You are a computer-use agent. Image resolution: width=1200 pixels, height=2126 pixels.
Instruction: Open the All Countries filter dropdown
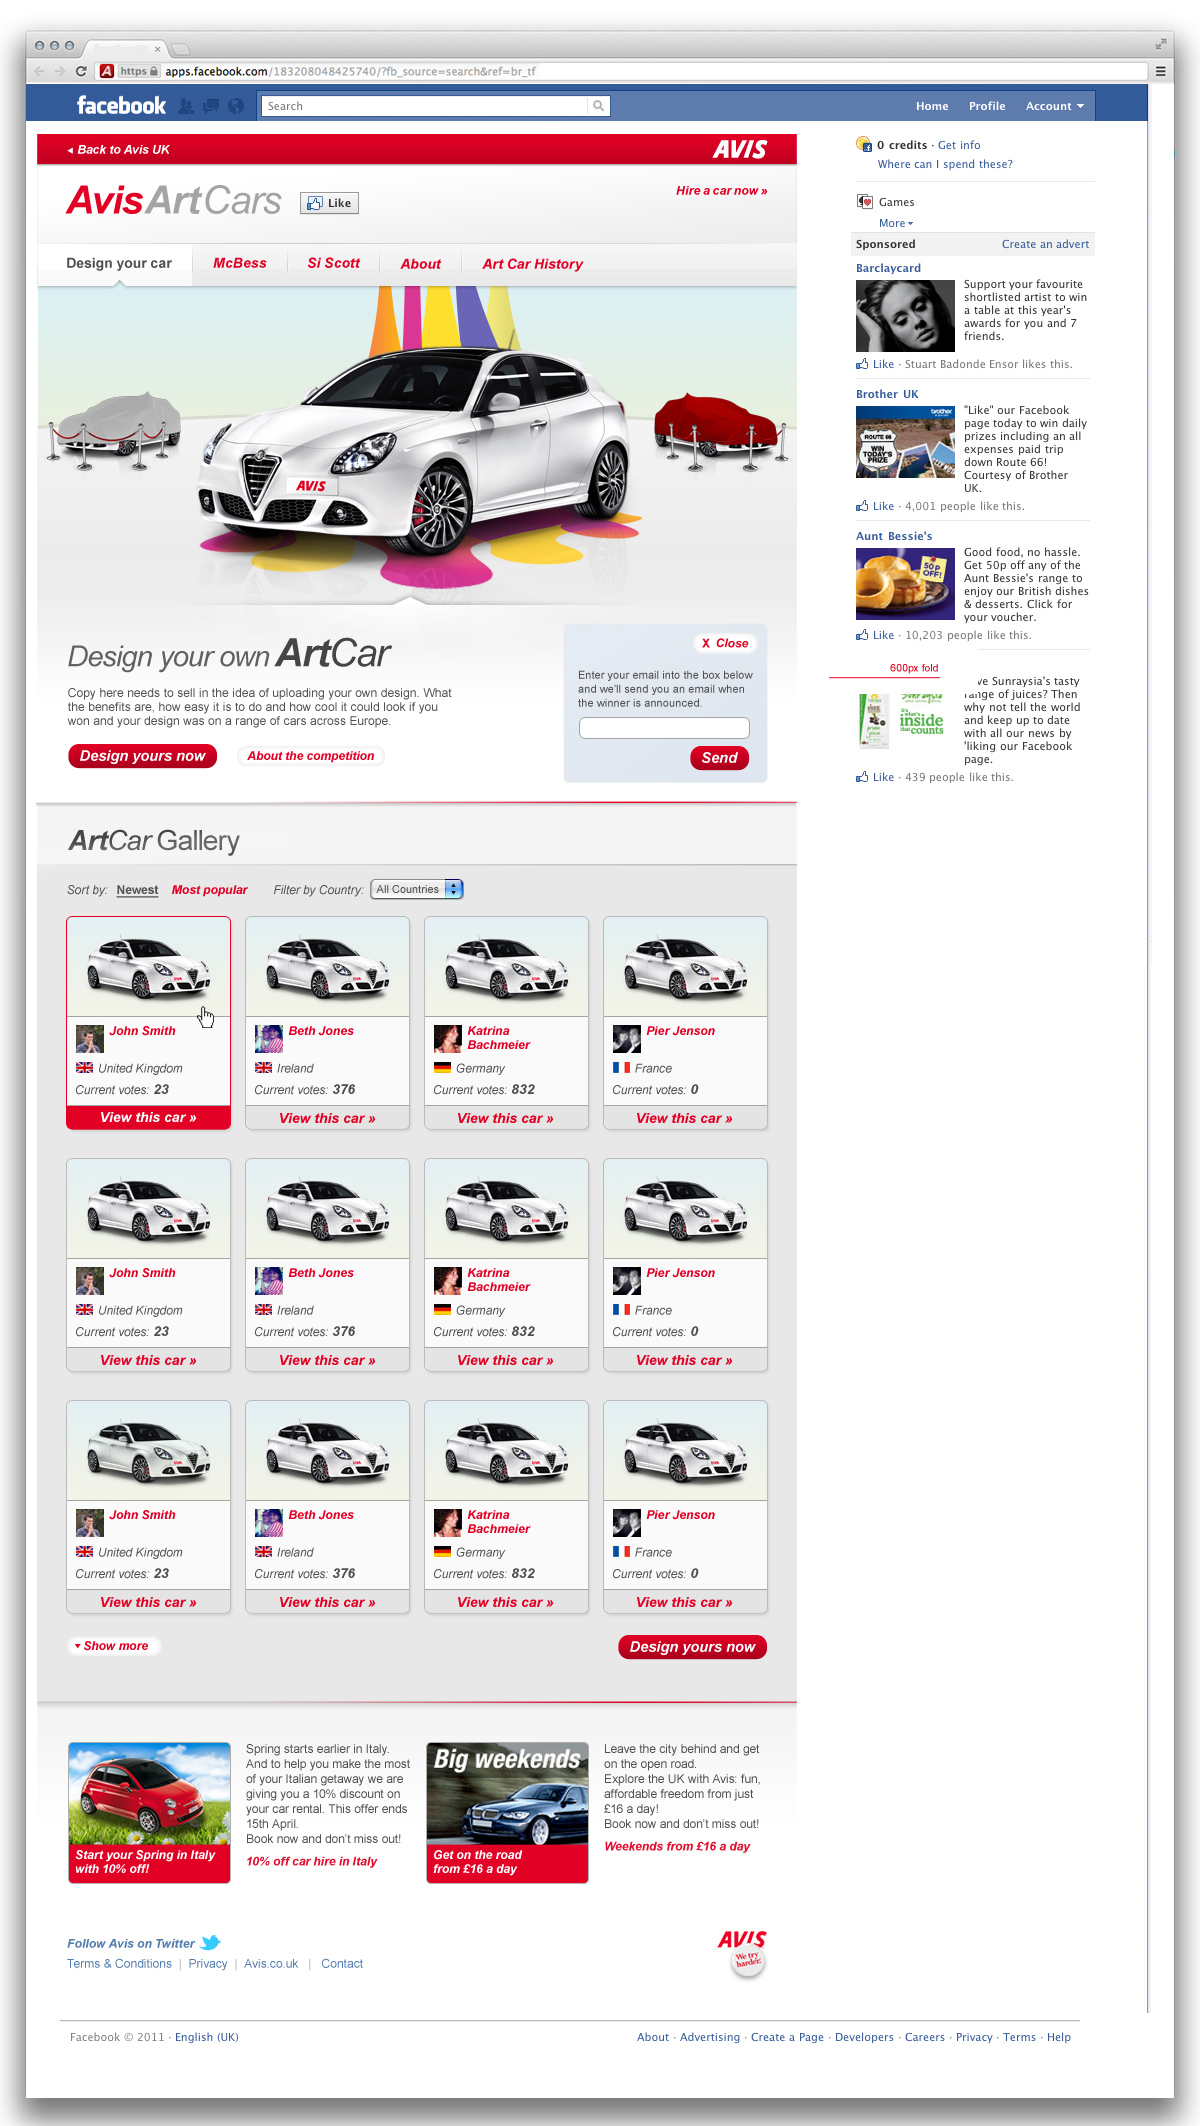tap(417, 889)
